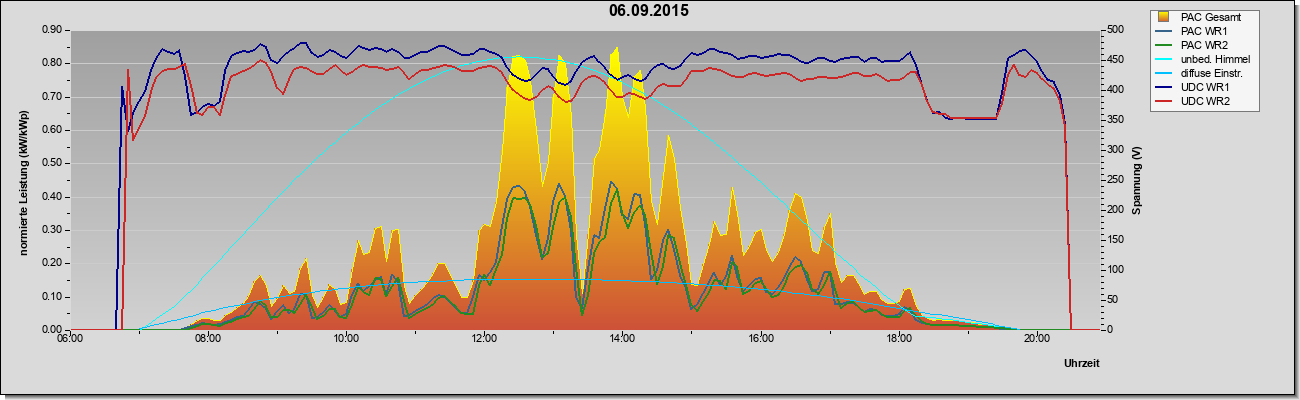The width and height of the screenshot is (1300, 400).
Task: Click the 0.50 label on left axis
Action: (51, 163)
